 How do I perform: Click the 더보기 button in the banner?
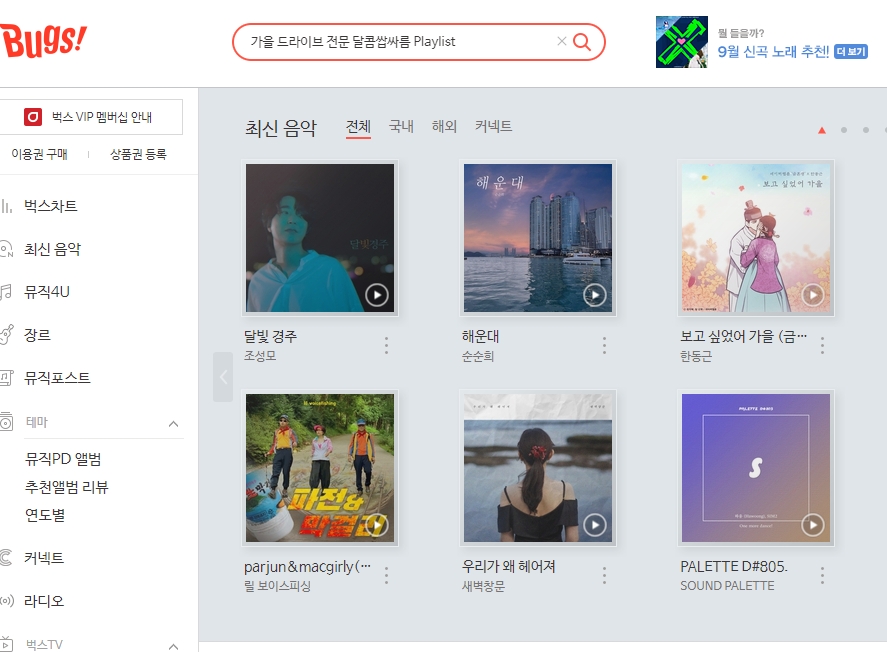tap(851, 51)
